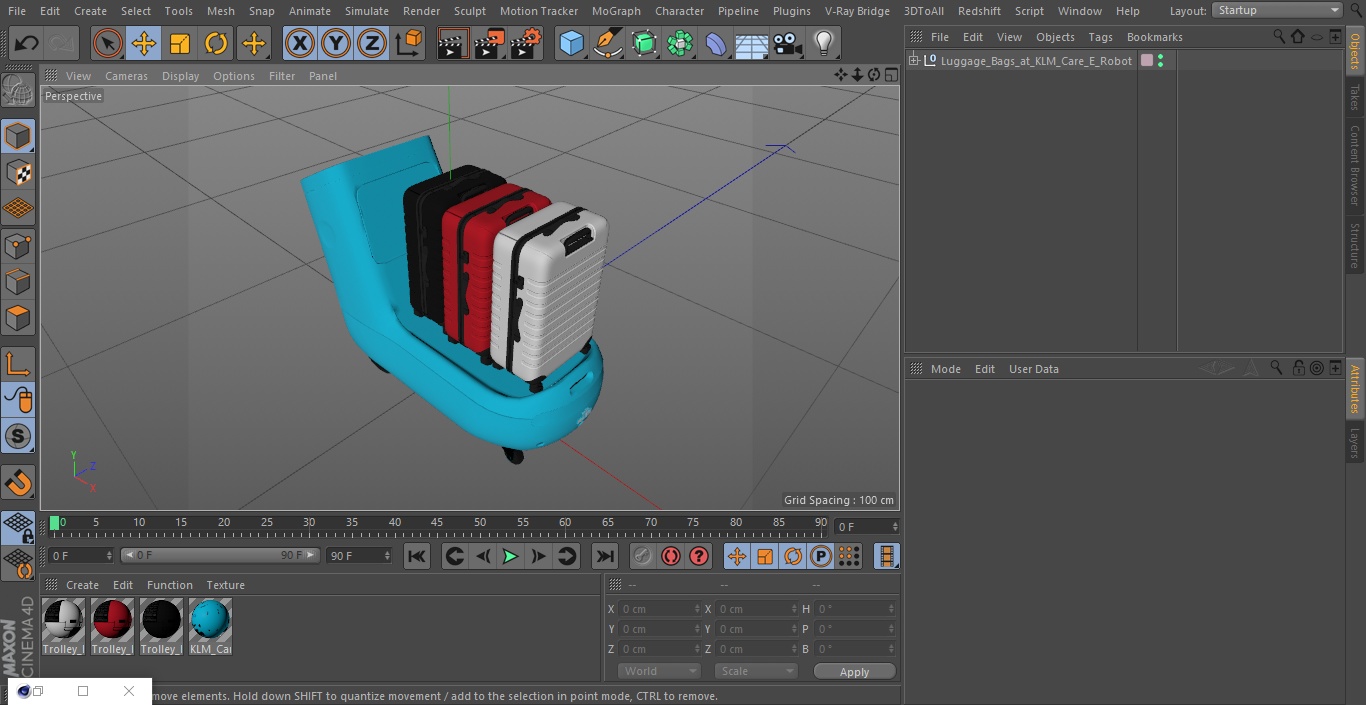Click Render Active View clapperboard icon
The width and height of the screenshot is (1366, 705).
click(x=453, y=43)
